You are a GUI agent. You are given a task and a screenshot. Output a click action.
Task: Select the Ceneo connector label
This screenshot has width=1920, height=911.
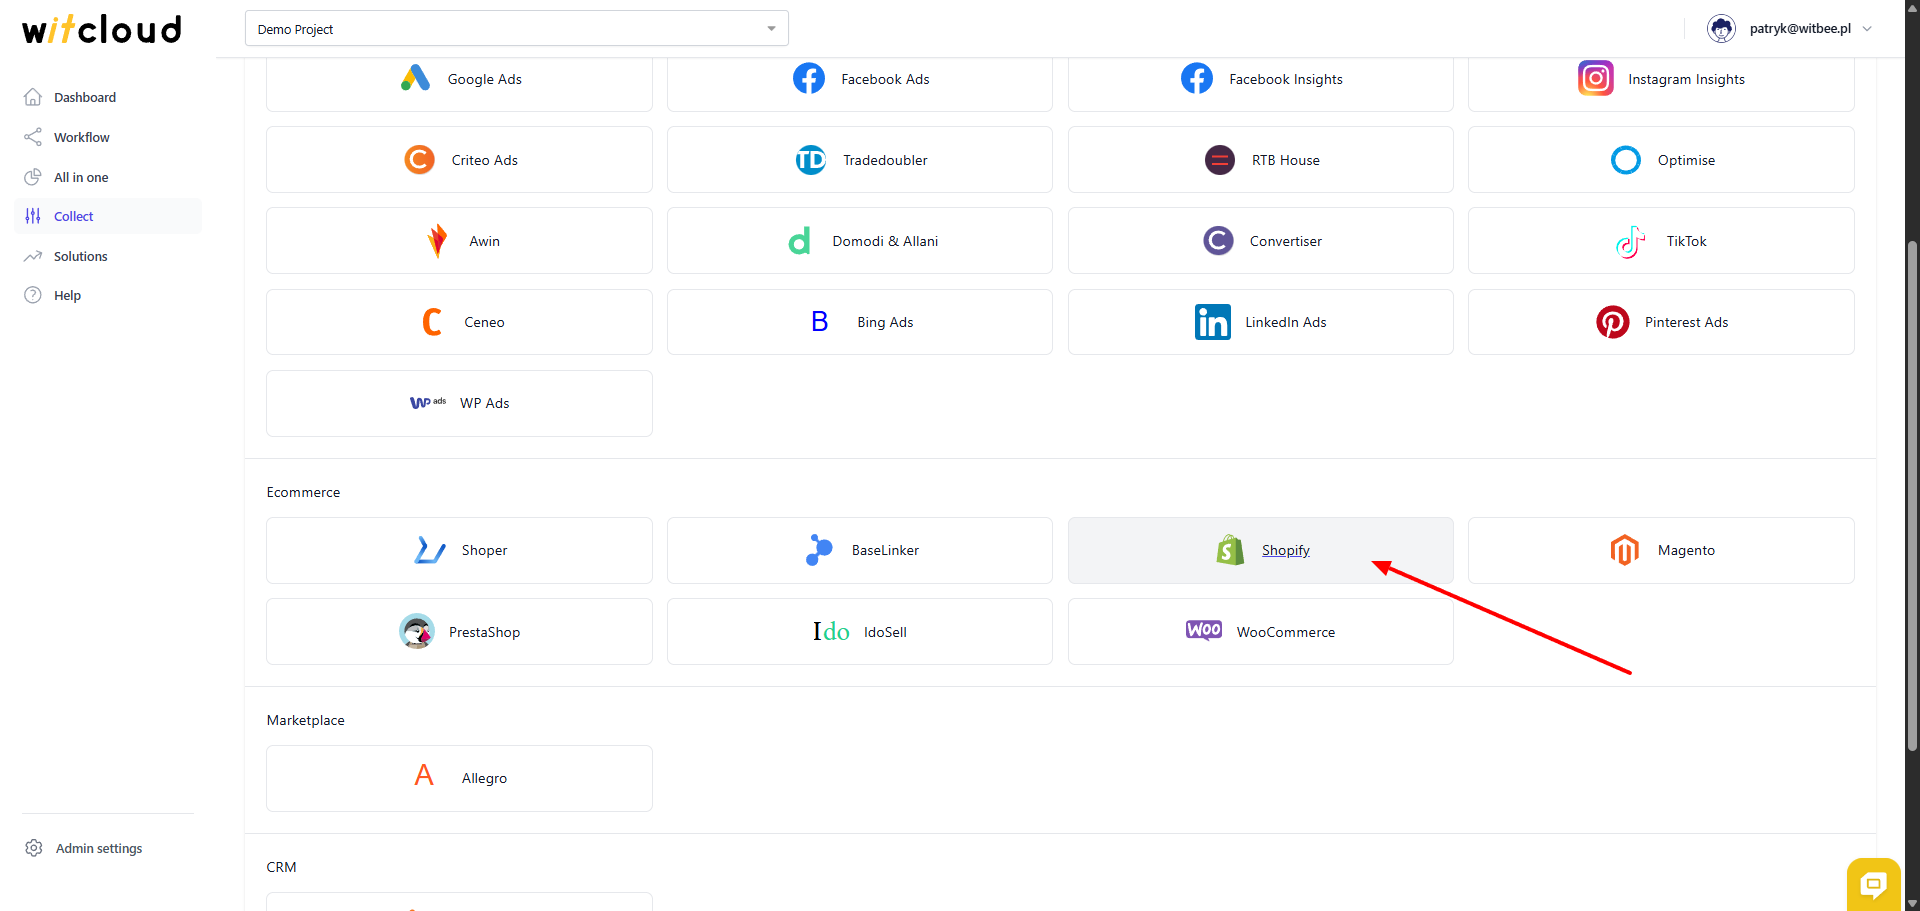[x=484, y=322]
